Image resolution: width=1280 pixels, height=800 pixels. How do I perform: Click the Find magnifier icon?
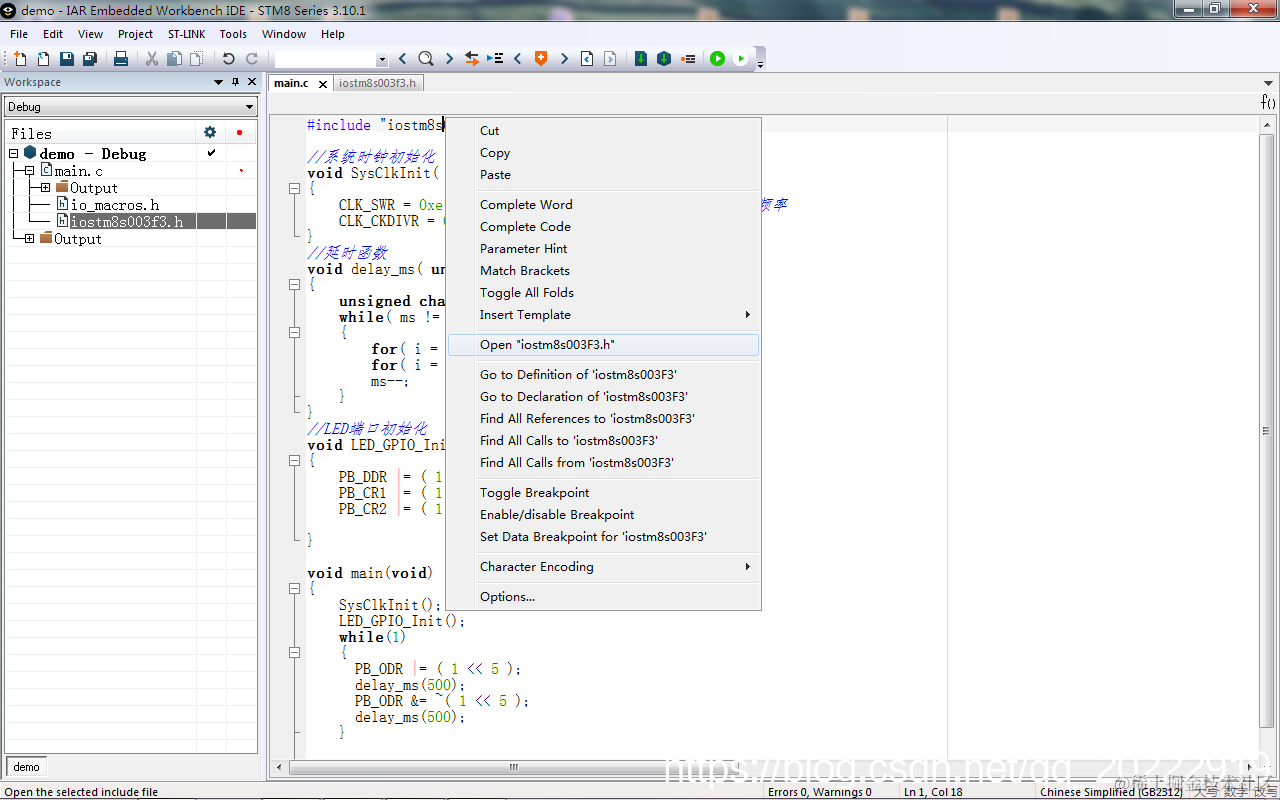(x=426, y=59)
